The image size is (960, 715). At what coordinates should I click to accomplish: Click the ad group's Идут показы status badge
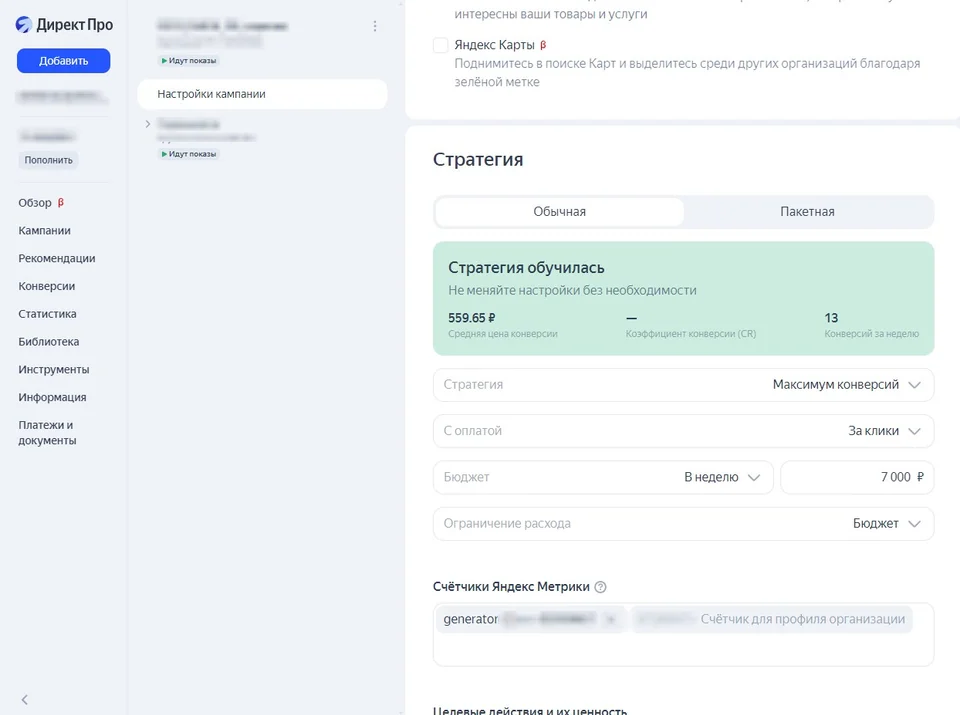tap(189, 154)
